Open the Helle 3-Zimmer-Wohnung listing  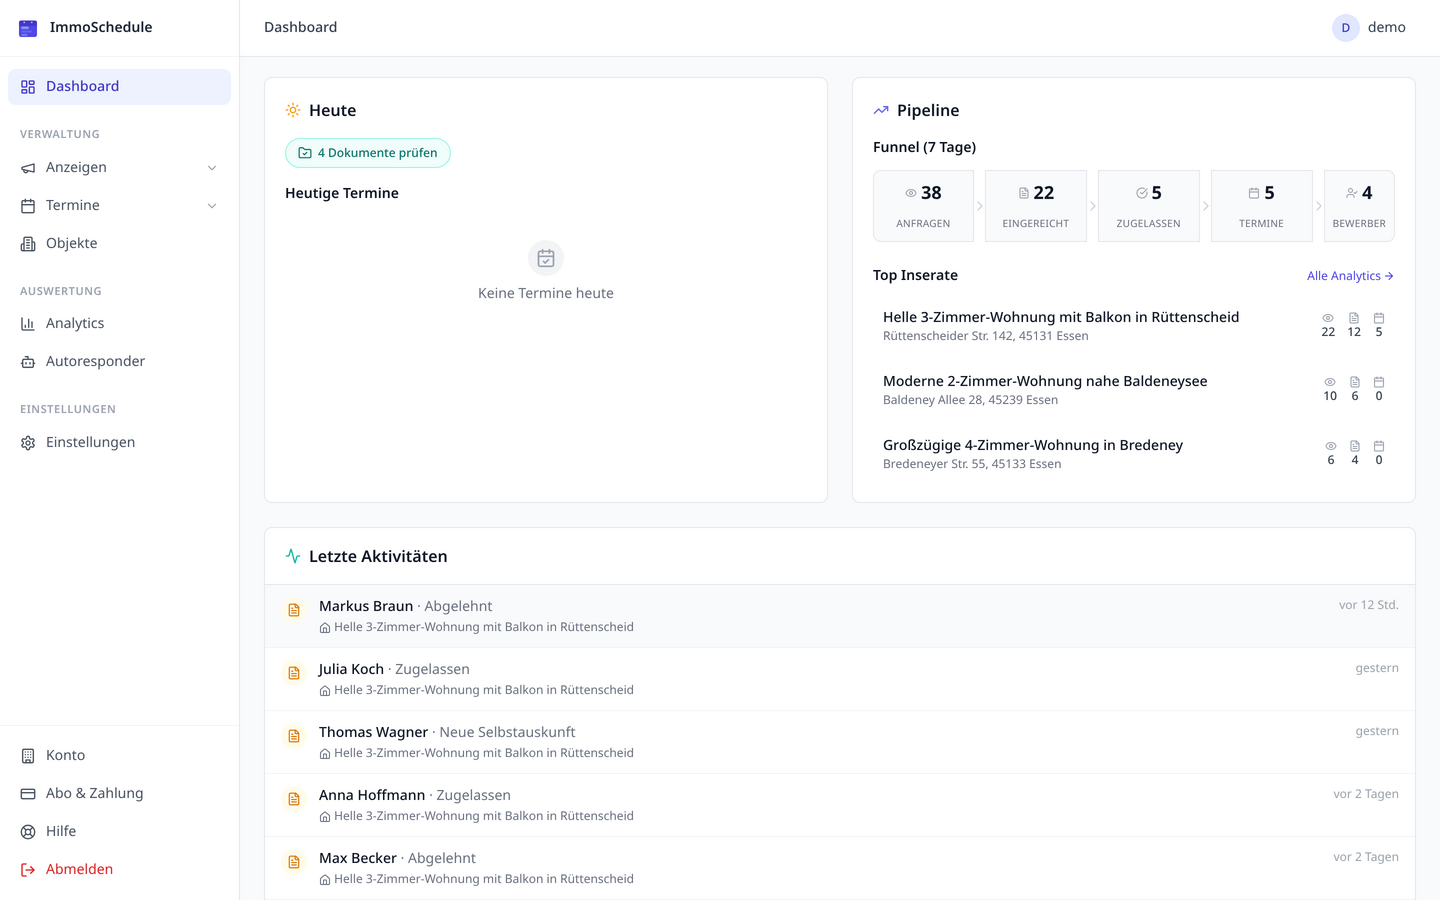coord(1061,316)
